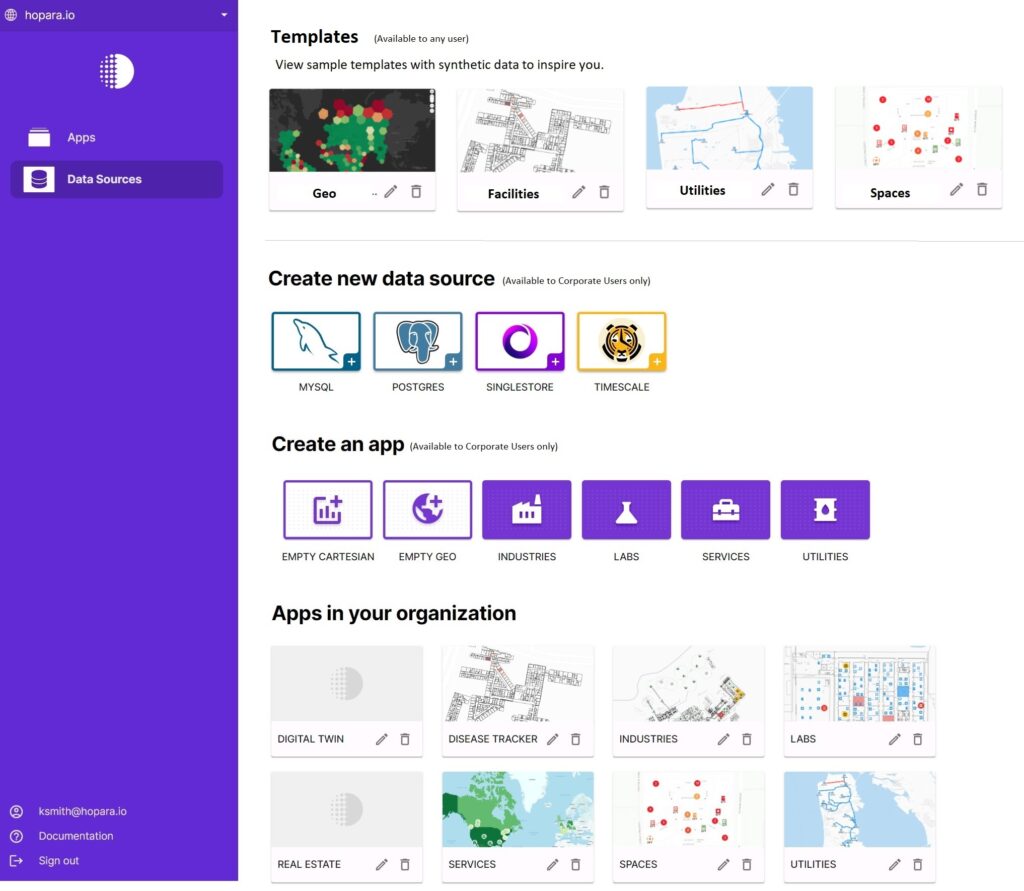Open the Utilities template map thumbnail
This screenshot has height=891, width=1024.
click(x=729, y=128)
